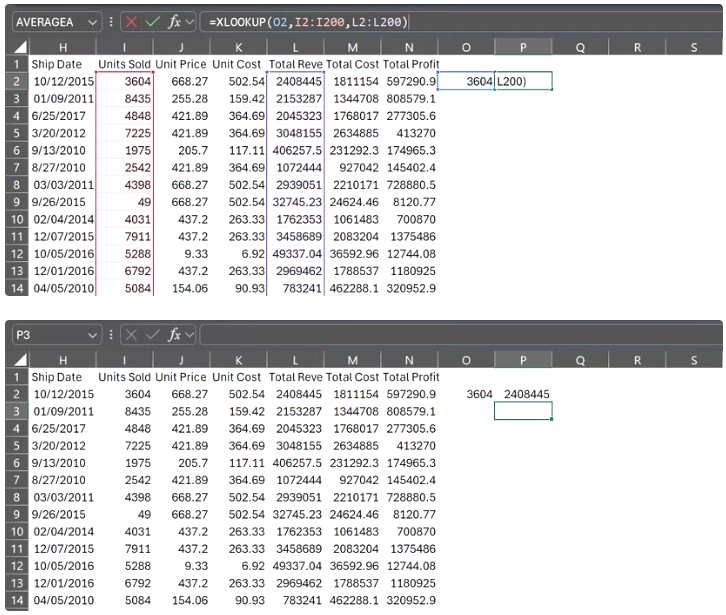Select row 3 header in bottom sheet

(x=17, y=411)
